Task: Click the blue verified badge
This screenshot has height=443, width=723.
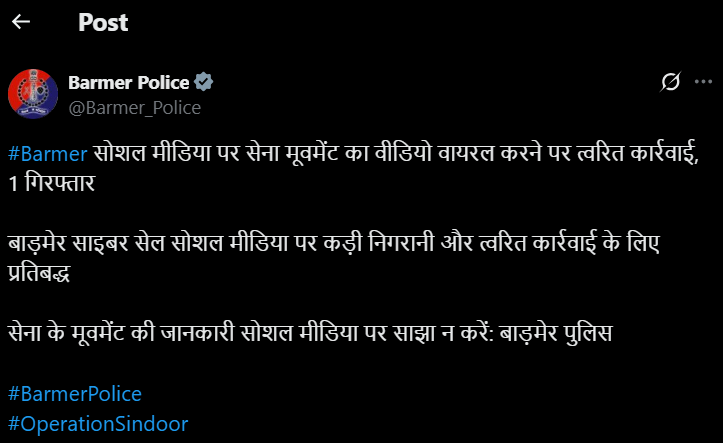Action: pyautogui.click(x=204, y=82)
